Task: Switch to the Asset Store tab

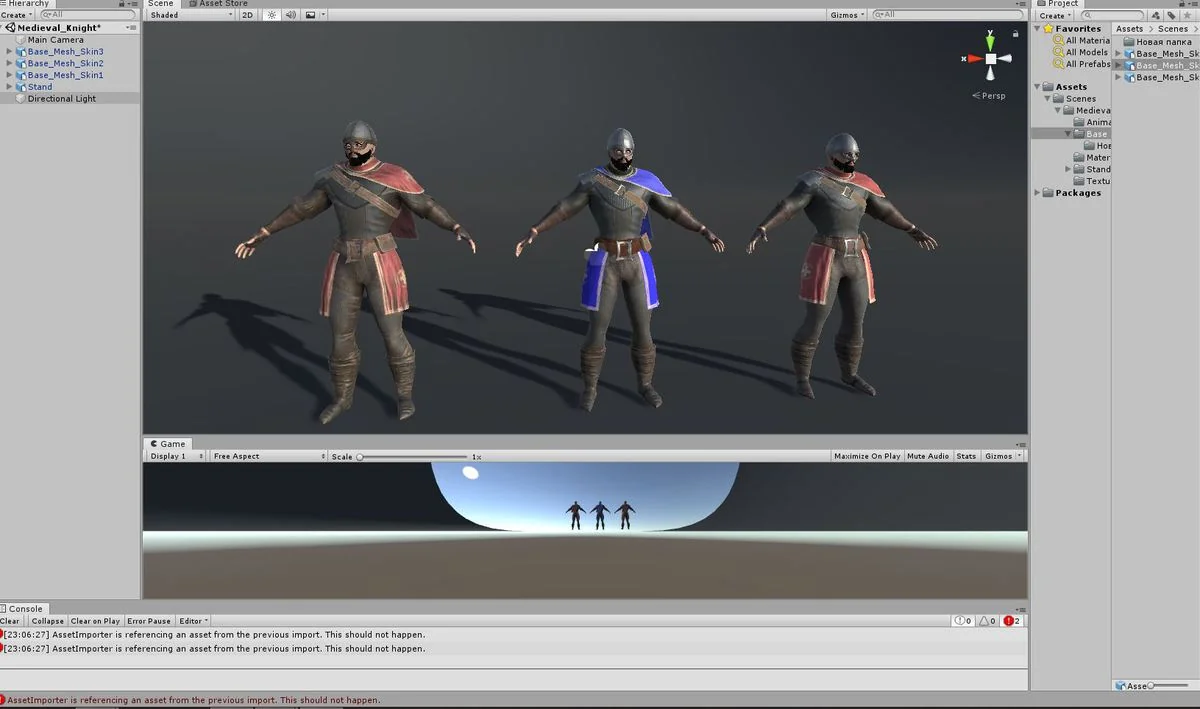Action: (x=221, y=4)
